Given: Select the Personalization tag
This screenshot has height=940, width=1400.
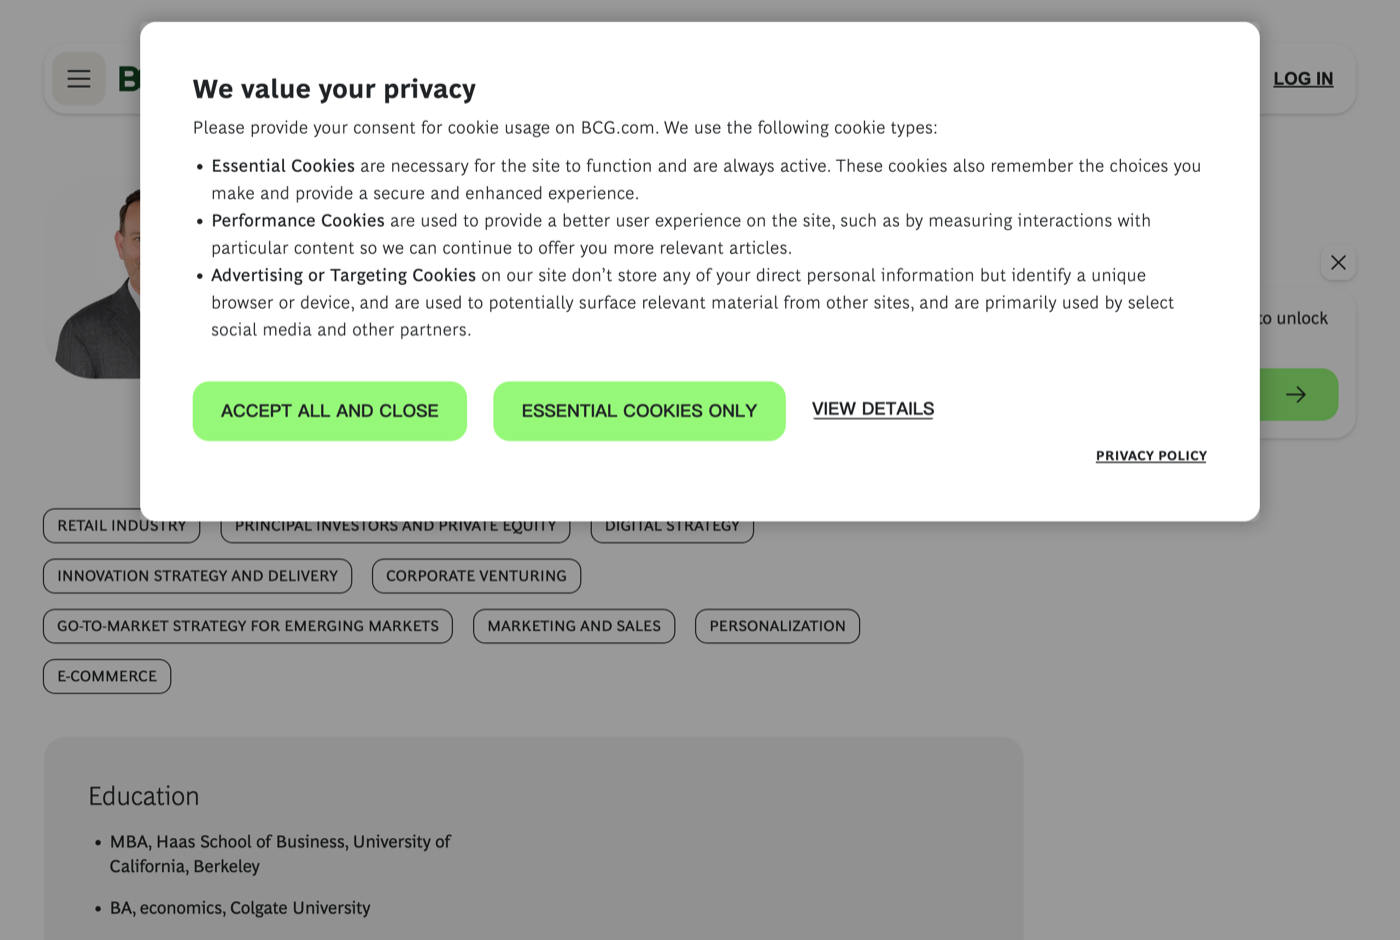Looking at the screenshot, I should tap(777, 626).
